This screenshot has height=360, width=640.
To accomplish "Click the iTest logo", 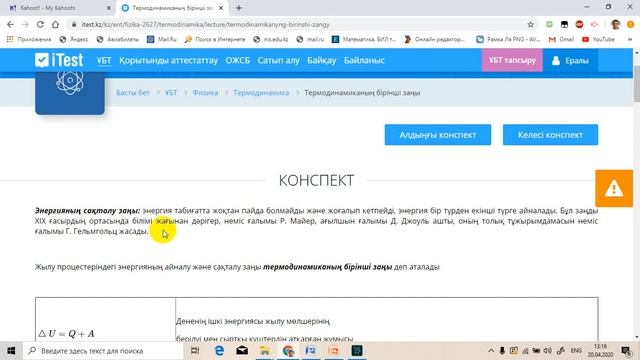I will pyautogui.click(x=59, y=60).
